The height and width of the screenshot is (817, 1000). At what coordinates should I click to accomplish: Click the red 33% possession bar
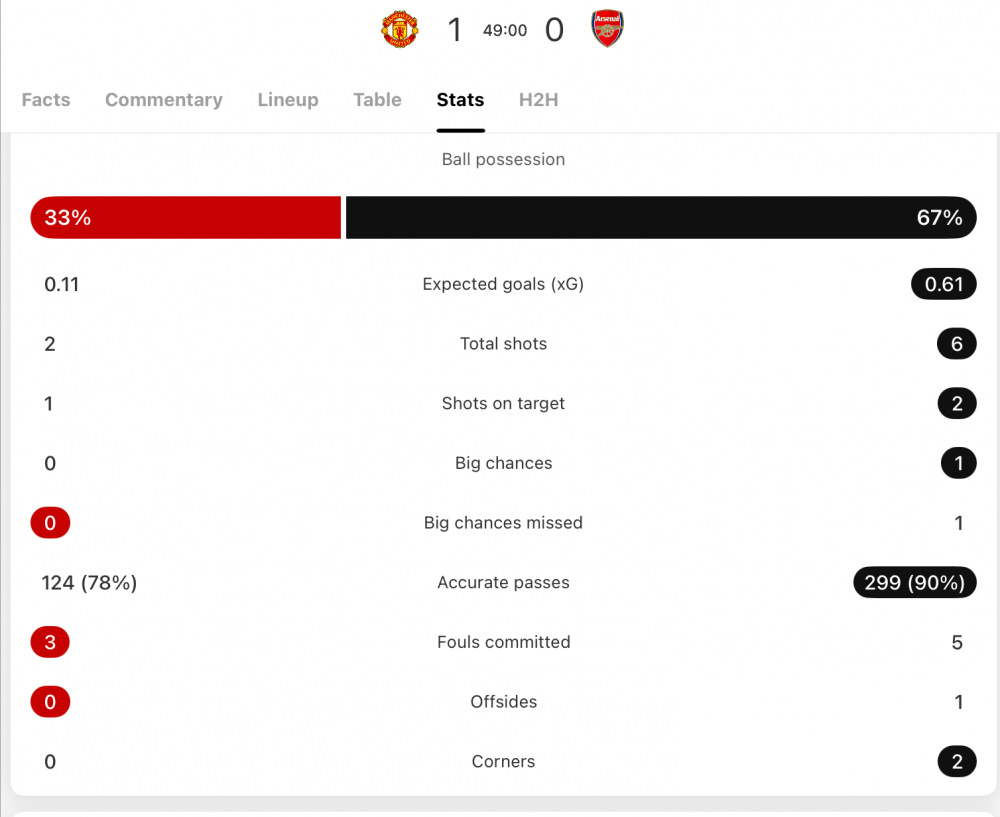186,218
